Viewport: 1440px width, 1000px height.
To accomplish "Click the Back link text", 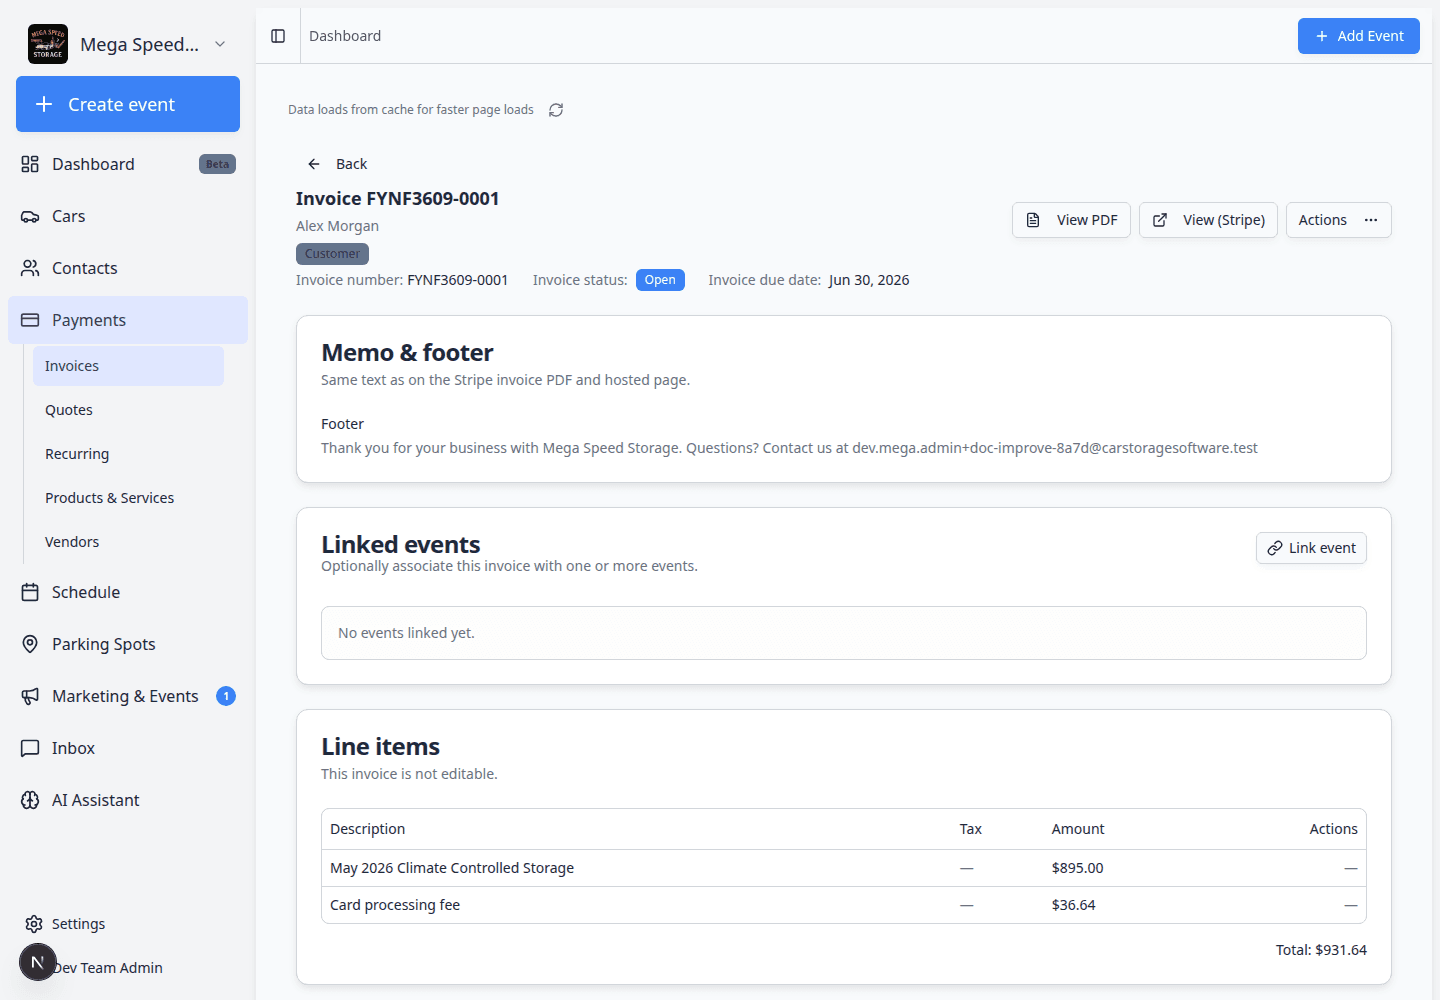I will [351, 164].
